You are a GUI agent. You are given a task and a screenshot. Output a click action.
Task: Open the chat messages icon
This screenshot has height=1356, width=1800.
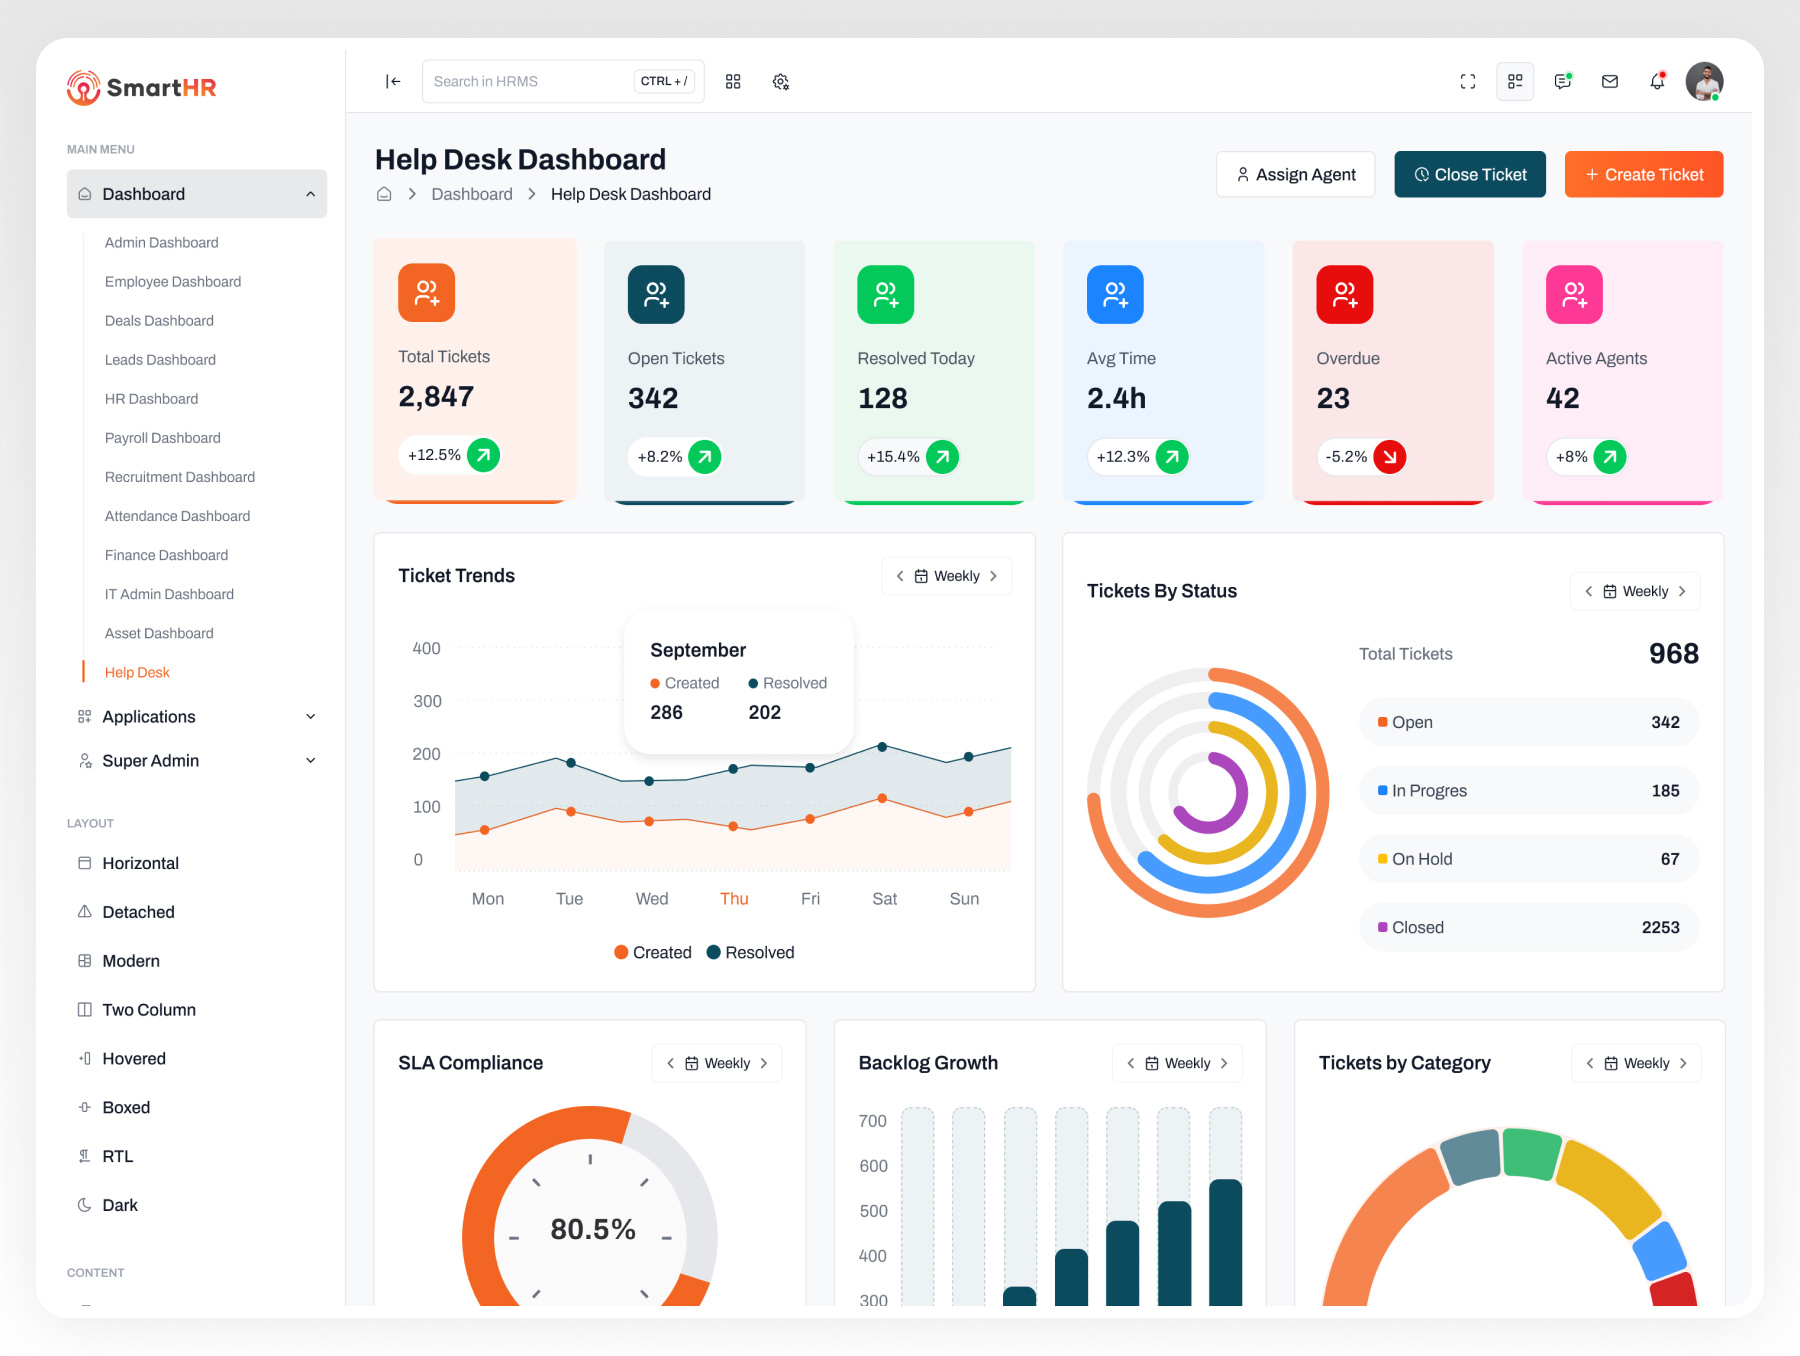(x=1563, y=82)
